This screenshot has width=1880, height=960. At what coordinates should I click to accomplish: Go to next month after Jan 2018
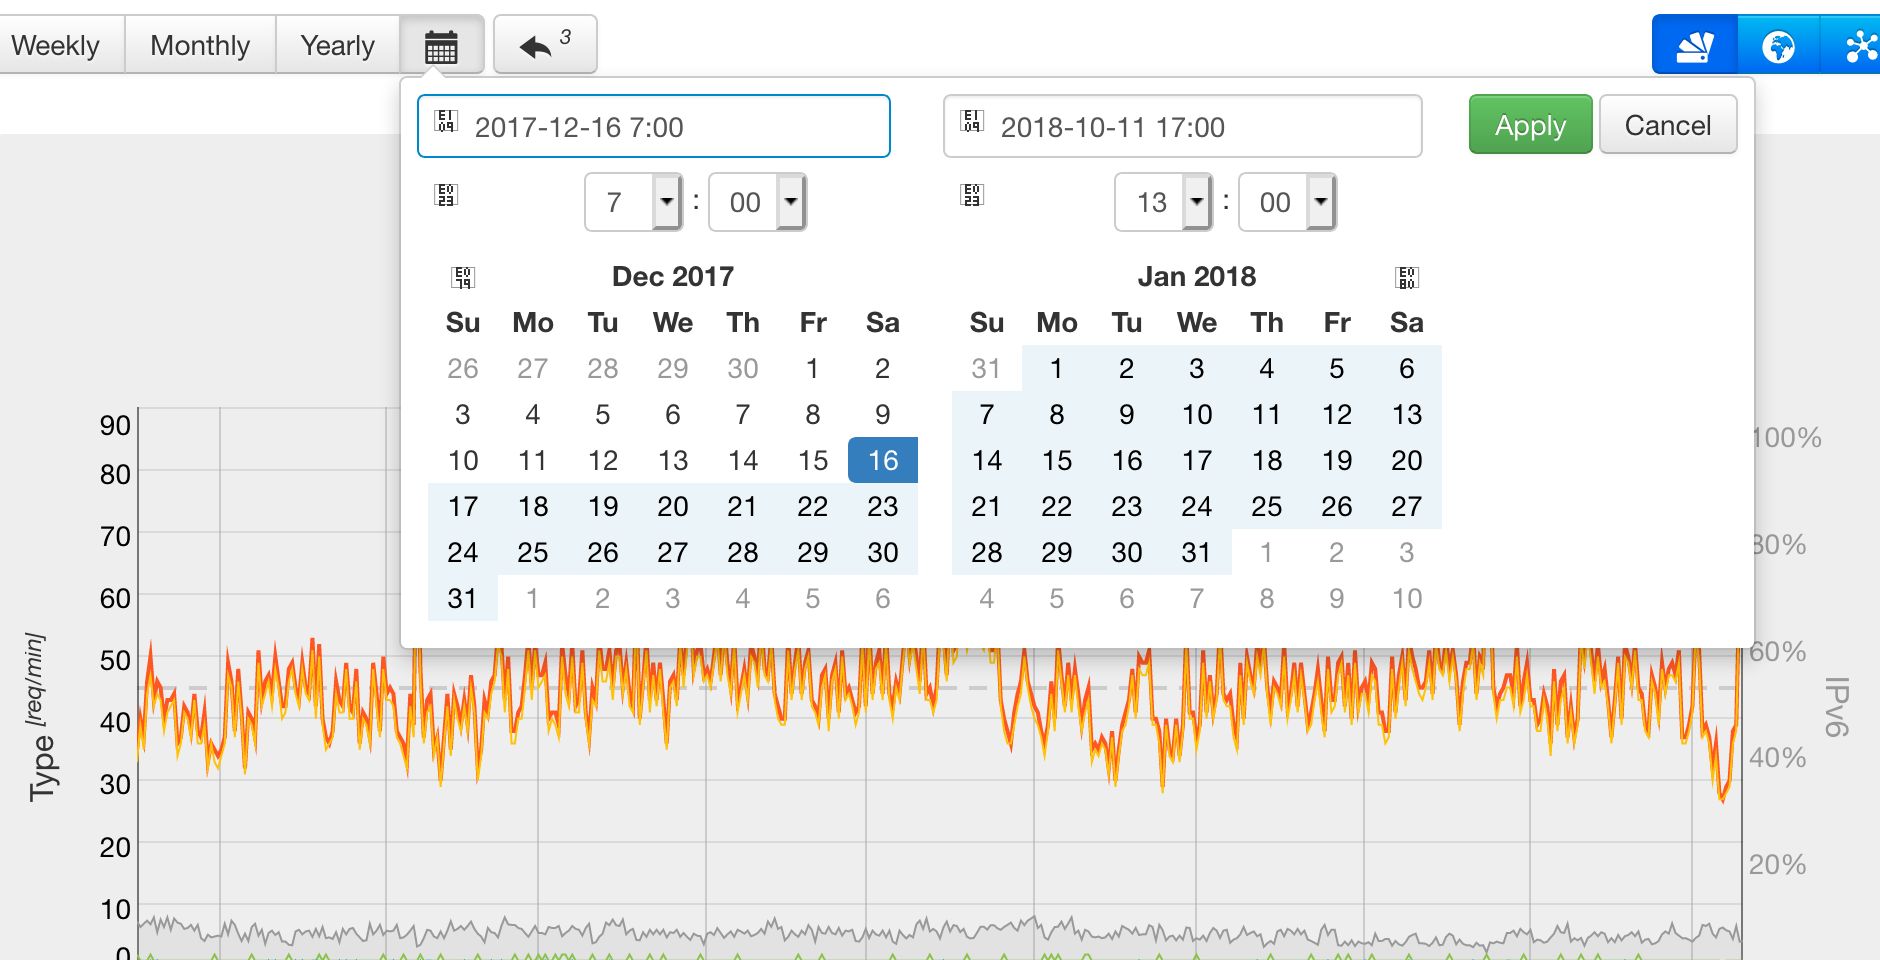click(1407, 277)
